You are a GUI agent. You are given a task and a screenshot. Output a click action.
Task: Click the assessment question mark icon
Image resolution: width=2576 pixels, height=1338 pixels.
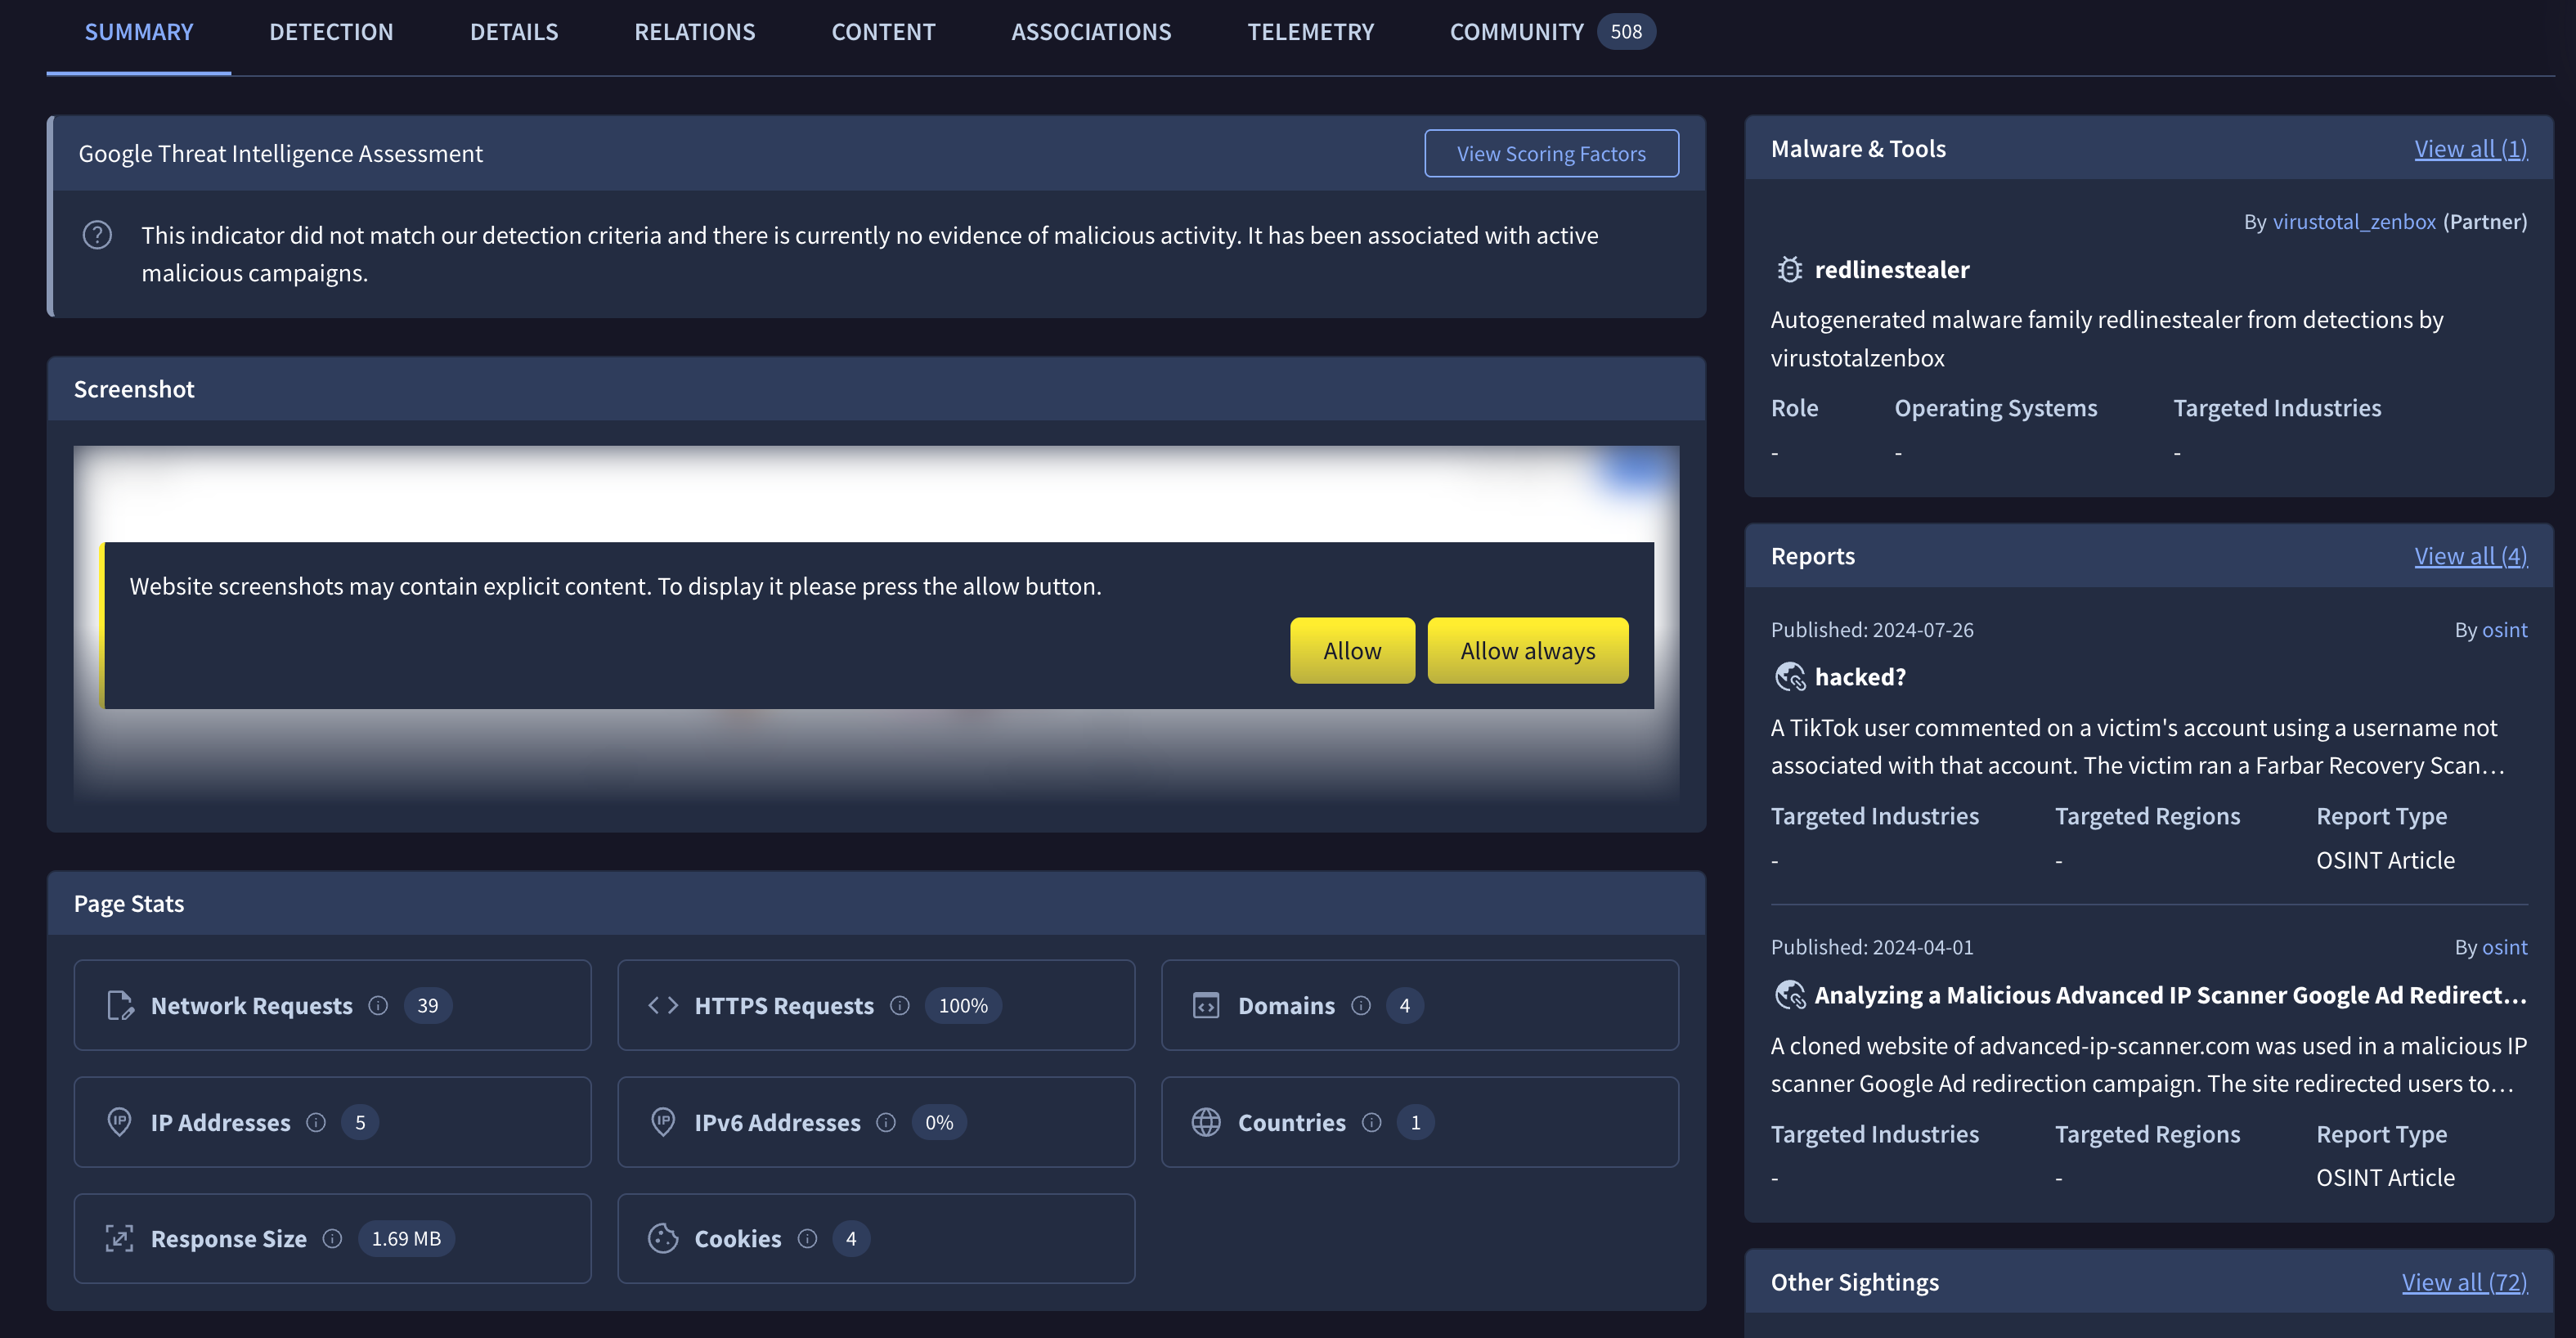pos(97,235)
